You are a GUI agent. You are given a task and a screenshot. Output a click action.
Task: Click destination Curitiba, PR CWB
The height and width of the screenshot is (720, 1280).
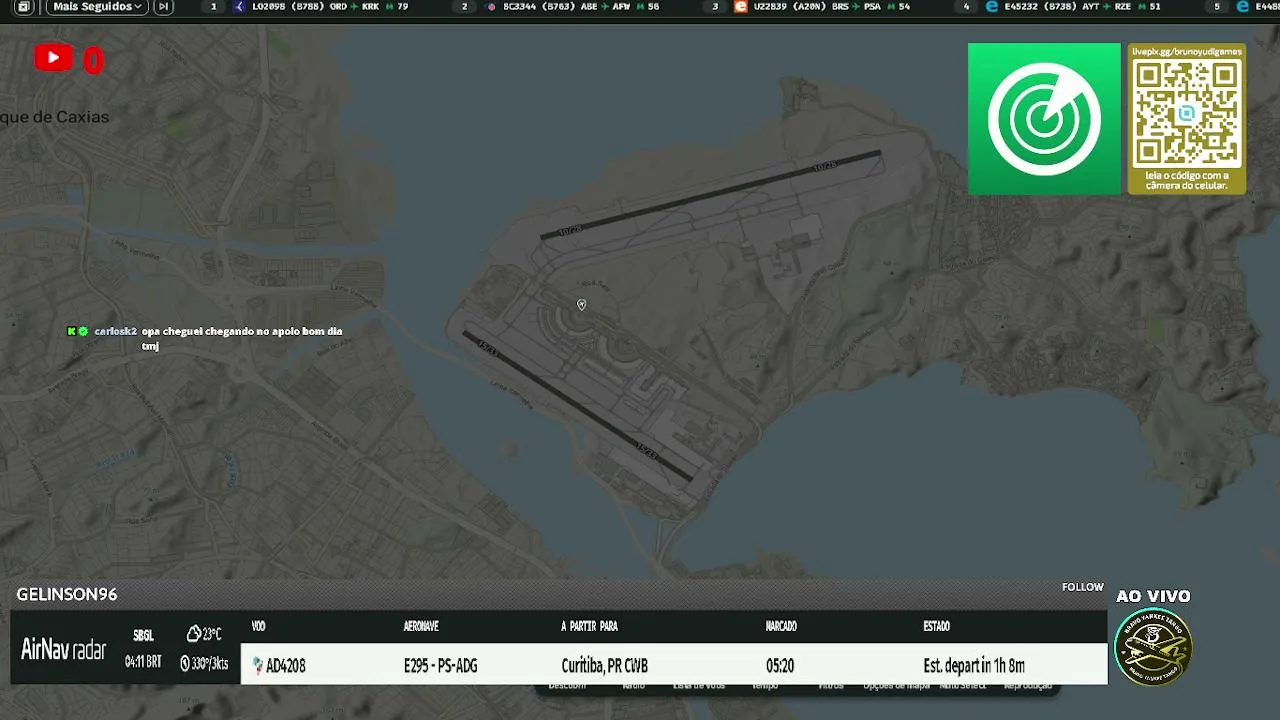[604, 665]
